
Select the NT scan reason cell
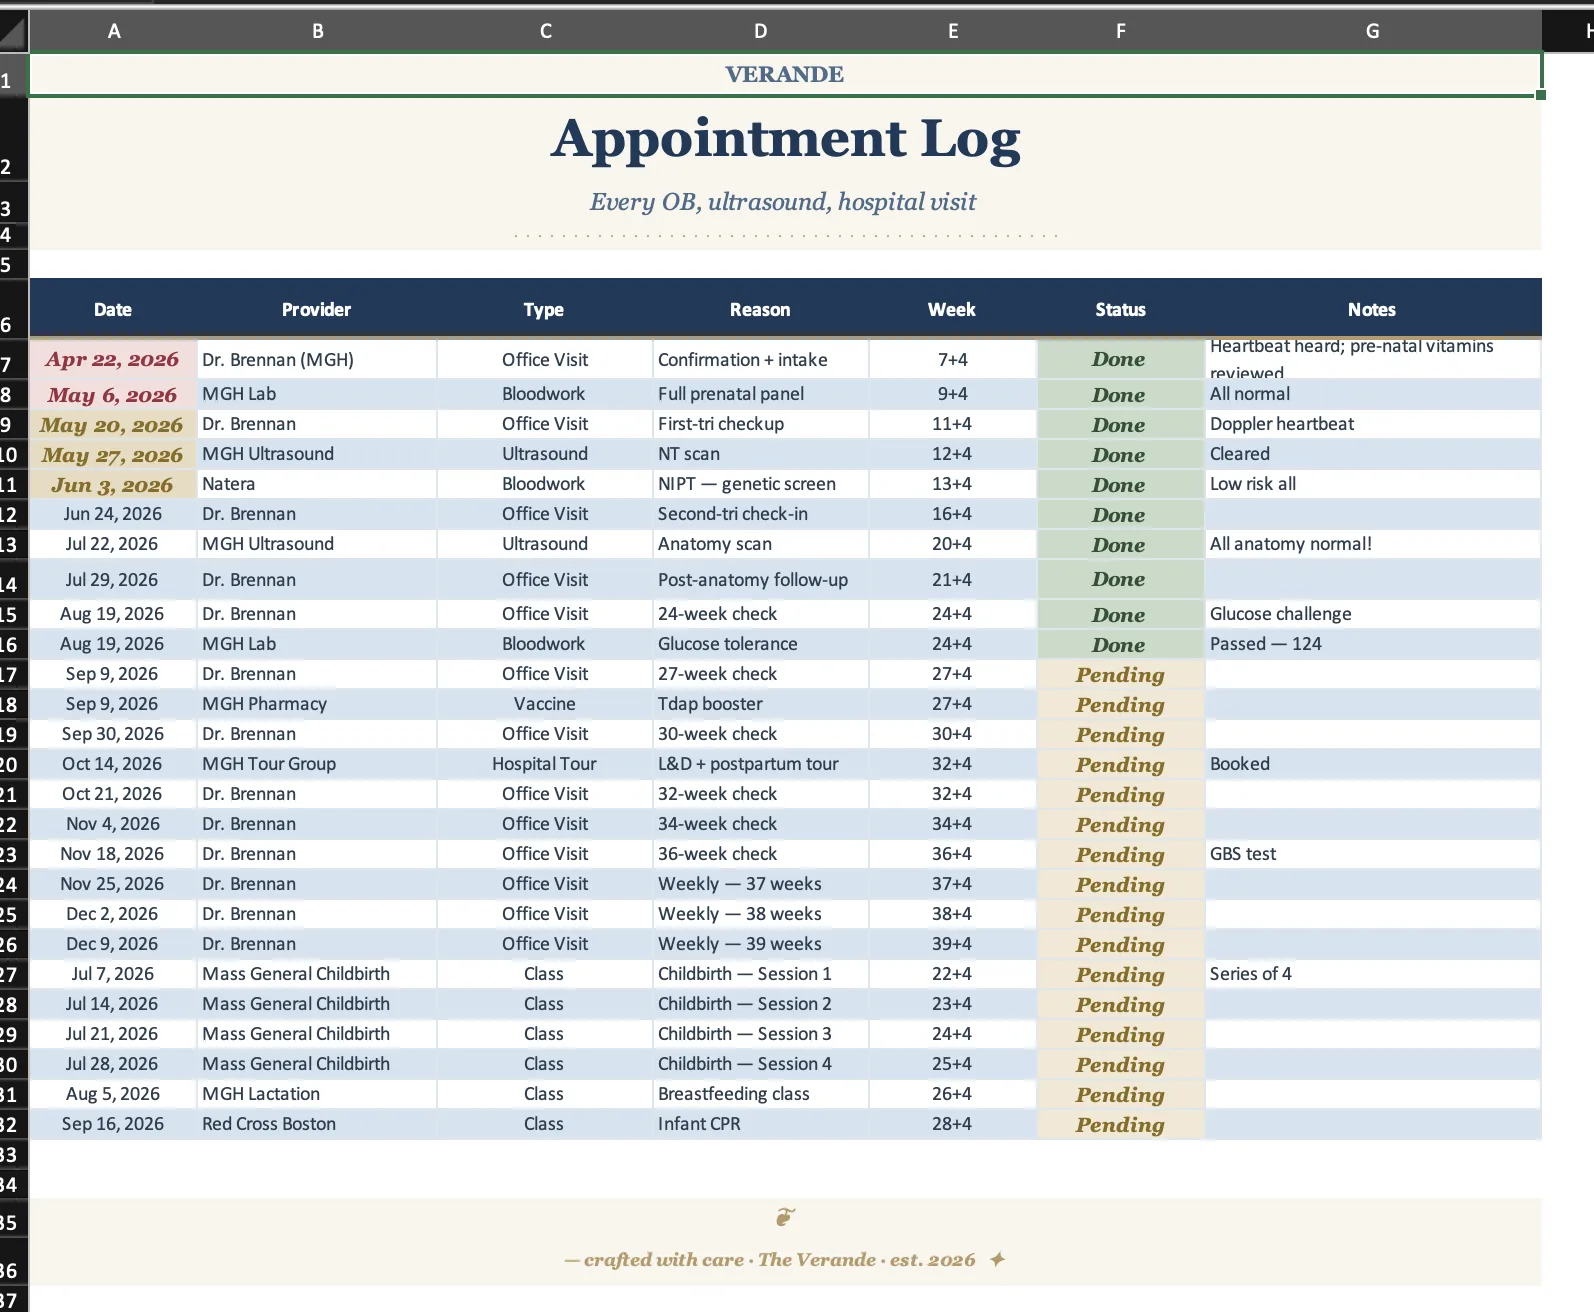tap(761, 454)
